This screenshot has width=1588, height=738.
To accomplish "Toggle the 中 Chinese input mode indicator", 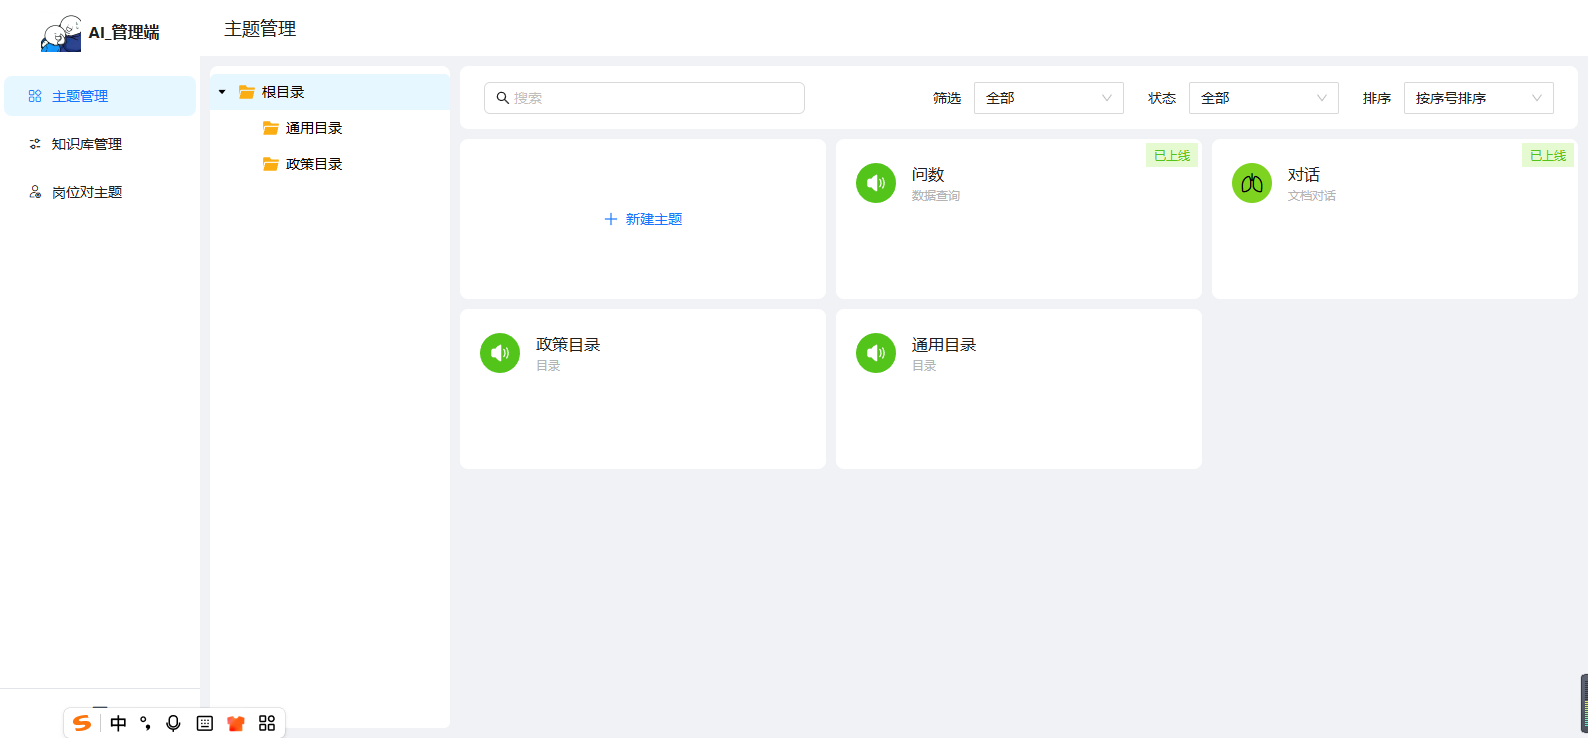I will click(118, 723).
